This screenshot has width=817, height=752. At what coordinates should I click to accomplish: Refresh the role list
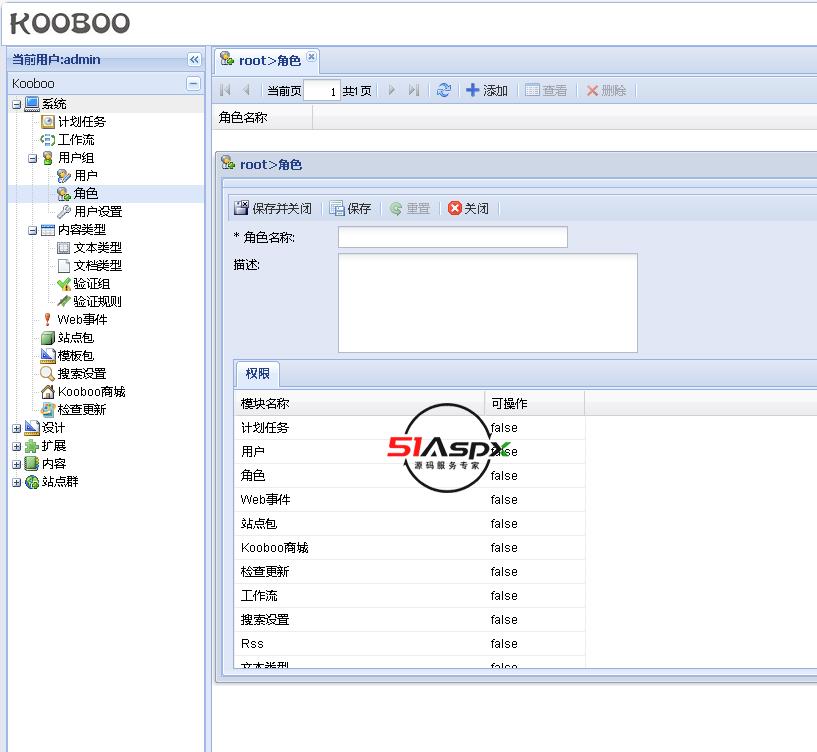443,90
